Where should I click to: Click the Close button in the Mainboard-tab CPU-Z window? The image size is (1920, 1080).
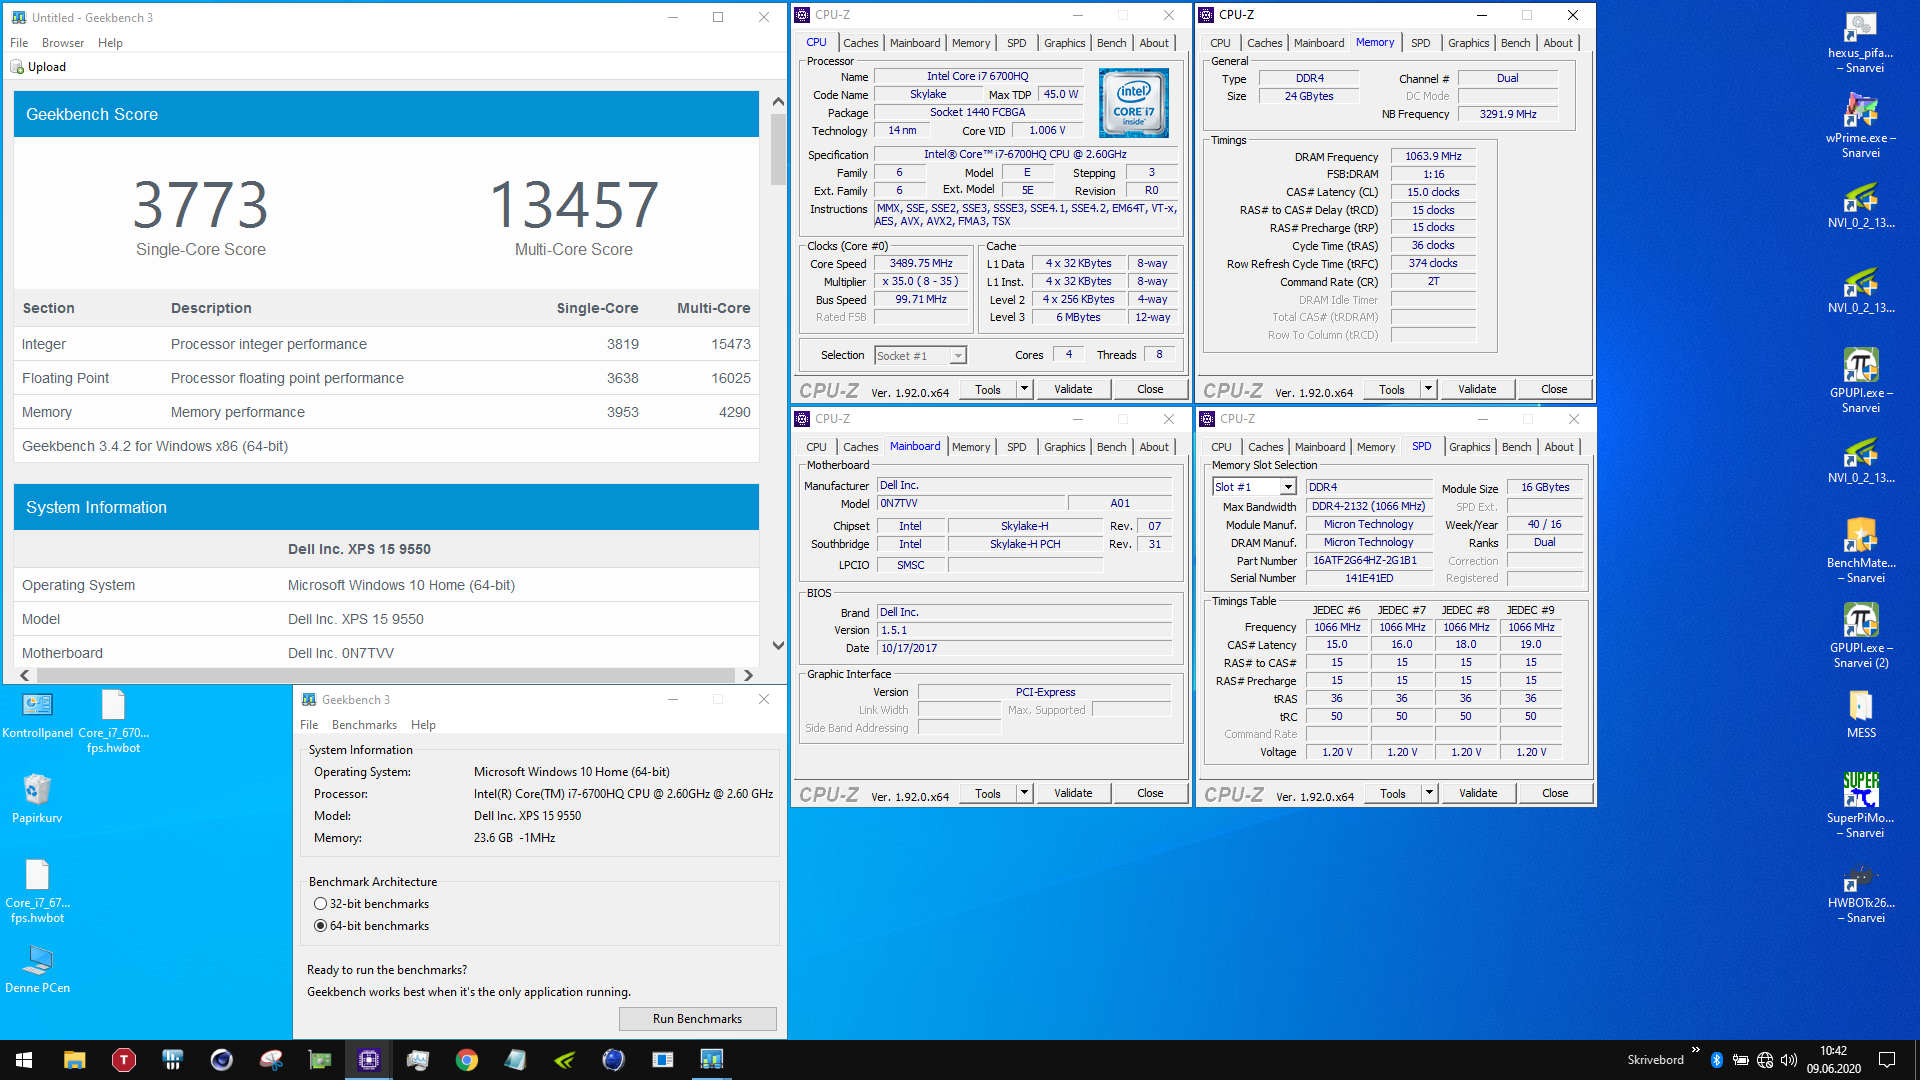[x=1150, y=793]
